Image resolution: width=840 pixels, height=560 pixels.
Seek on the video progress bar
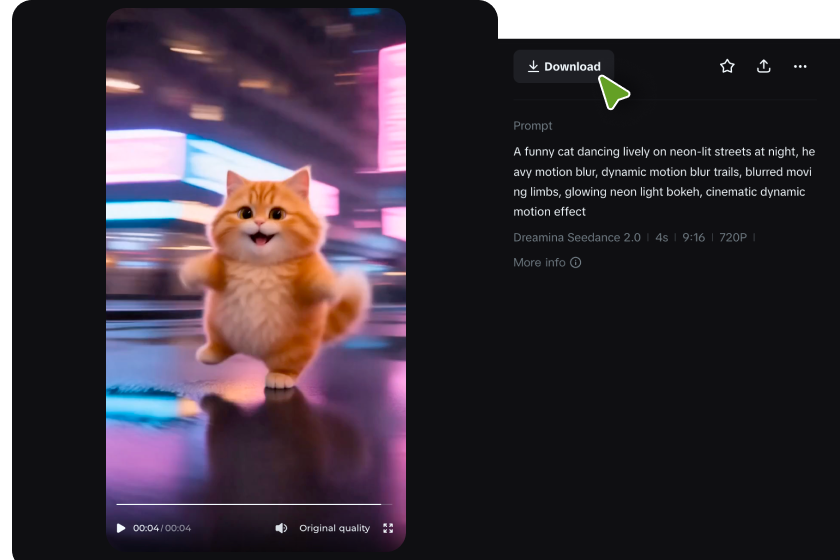tap(254, 504)
